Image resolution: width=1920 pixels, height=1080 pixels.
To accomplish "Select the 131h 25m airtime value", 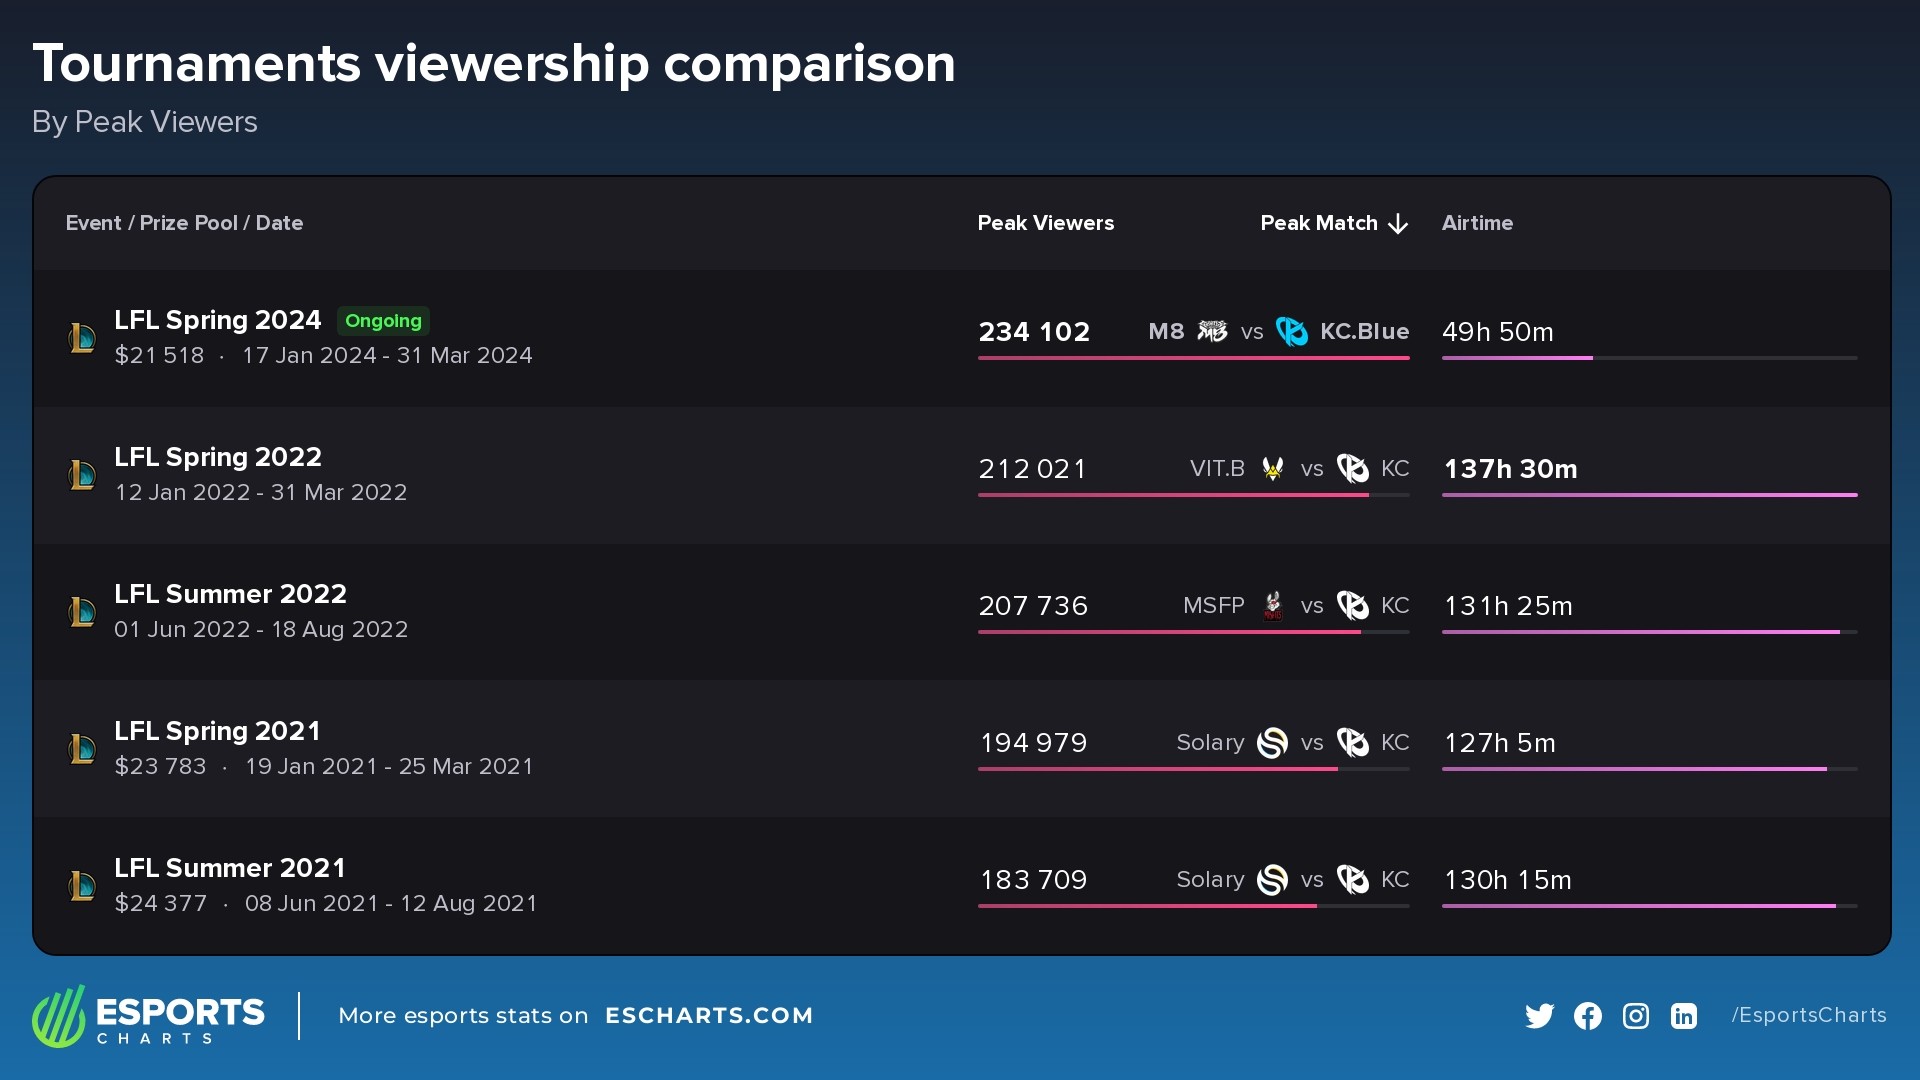I will tap(1508, 606).
